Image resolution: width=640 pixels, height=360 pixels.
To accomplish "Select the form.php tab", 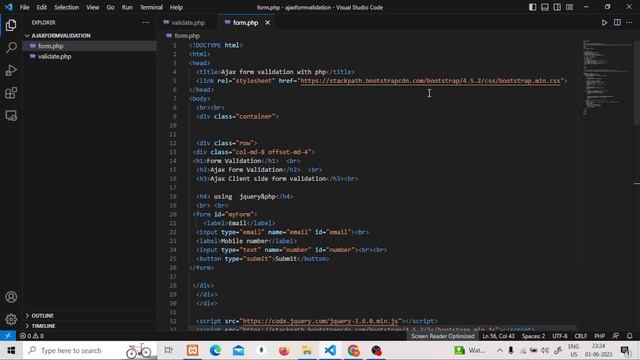I will (x=245, y=23).
